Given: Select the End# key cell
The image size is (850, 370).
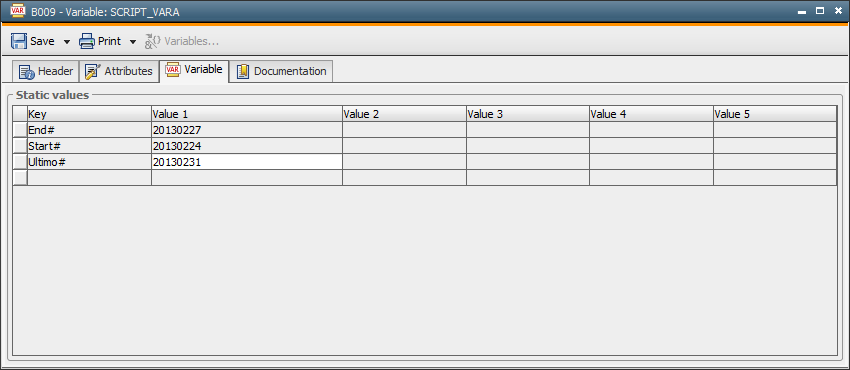Looking at the screenshot, I should tap(89, 130).
